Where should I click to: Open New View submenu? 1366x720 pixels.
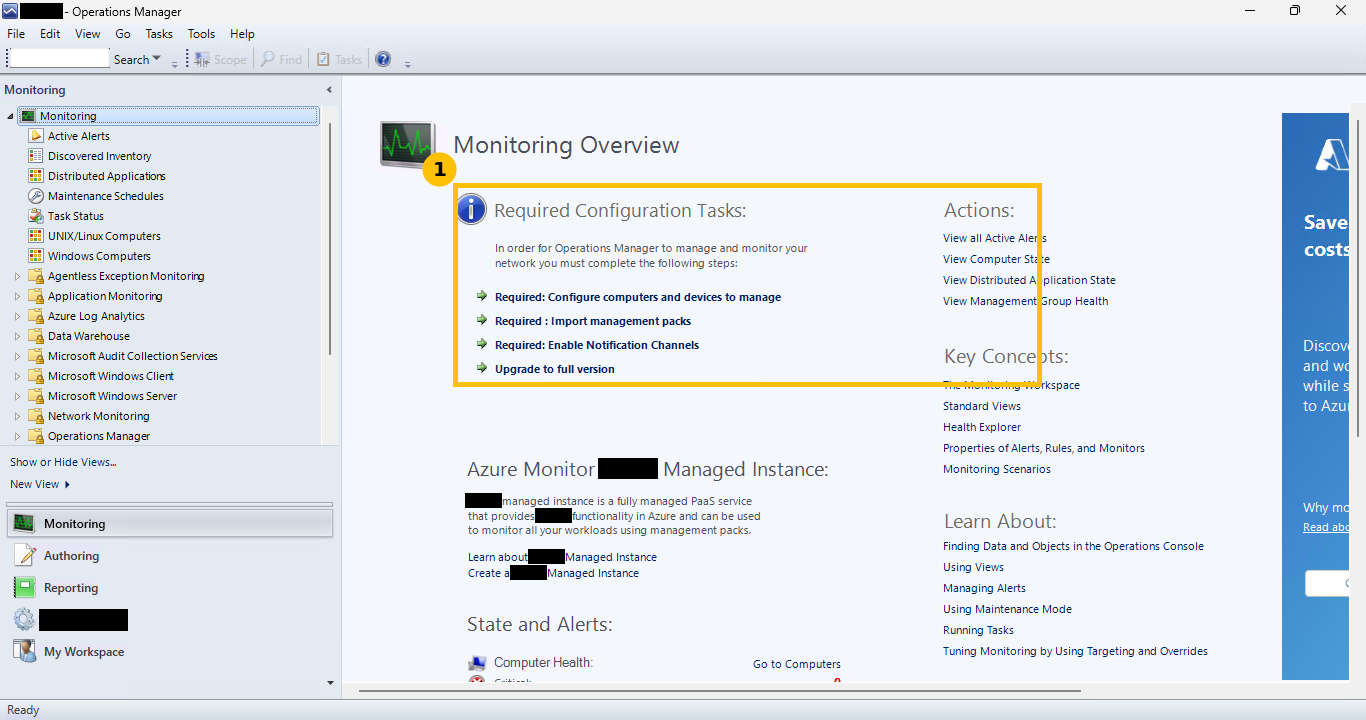point(40,484)
